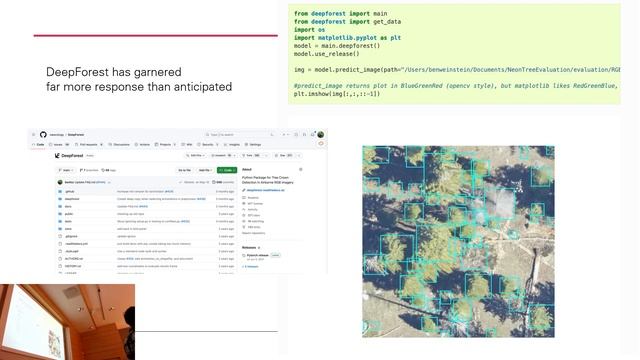This screenshot has width=640, height=360.
Task: Open the tags link
Action: pyautogui.click(x=109, y=170)
